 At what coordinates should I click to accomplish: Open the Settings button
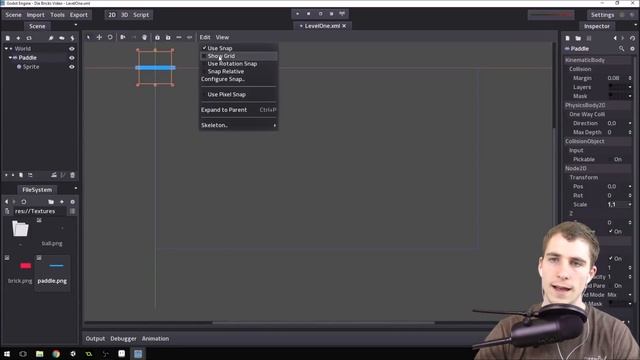tap(602, 15)
